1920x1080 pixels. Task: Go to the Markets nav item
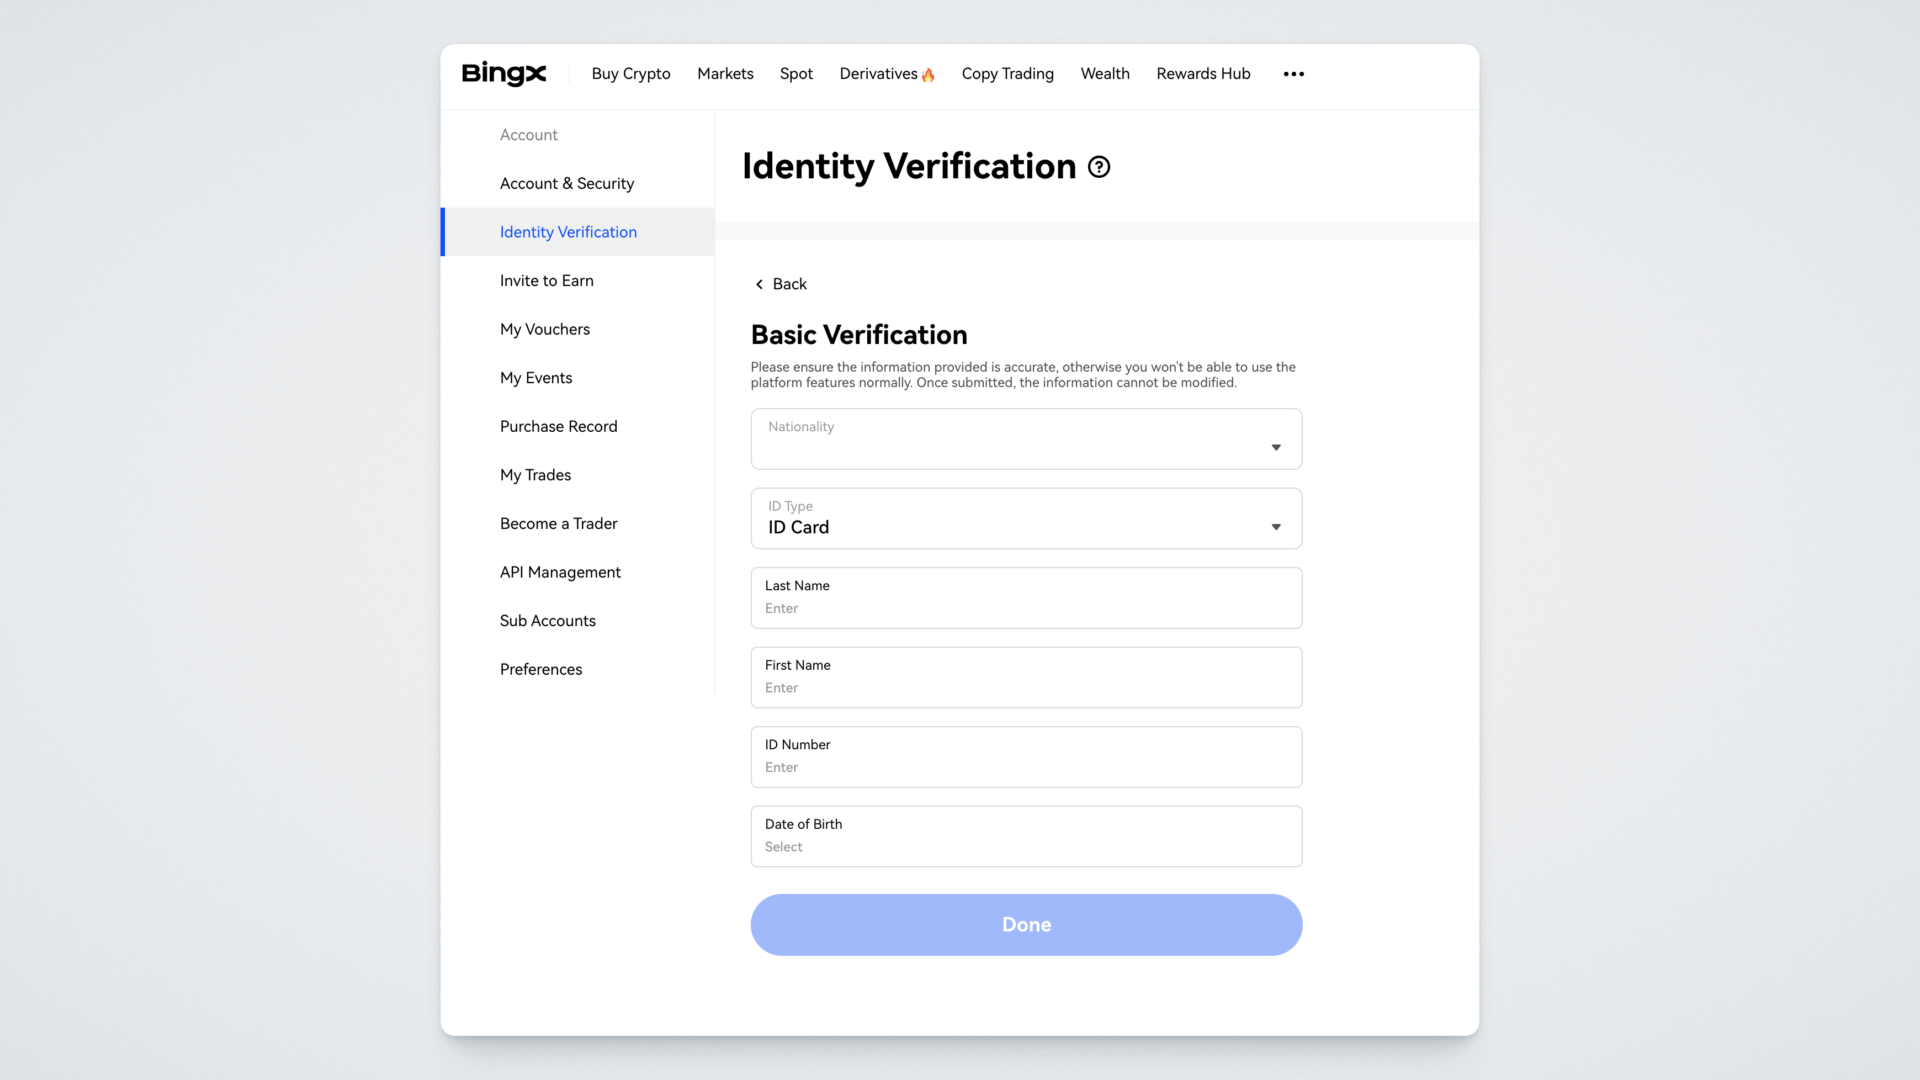pyautogui.click(x=725, y=74)
